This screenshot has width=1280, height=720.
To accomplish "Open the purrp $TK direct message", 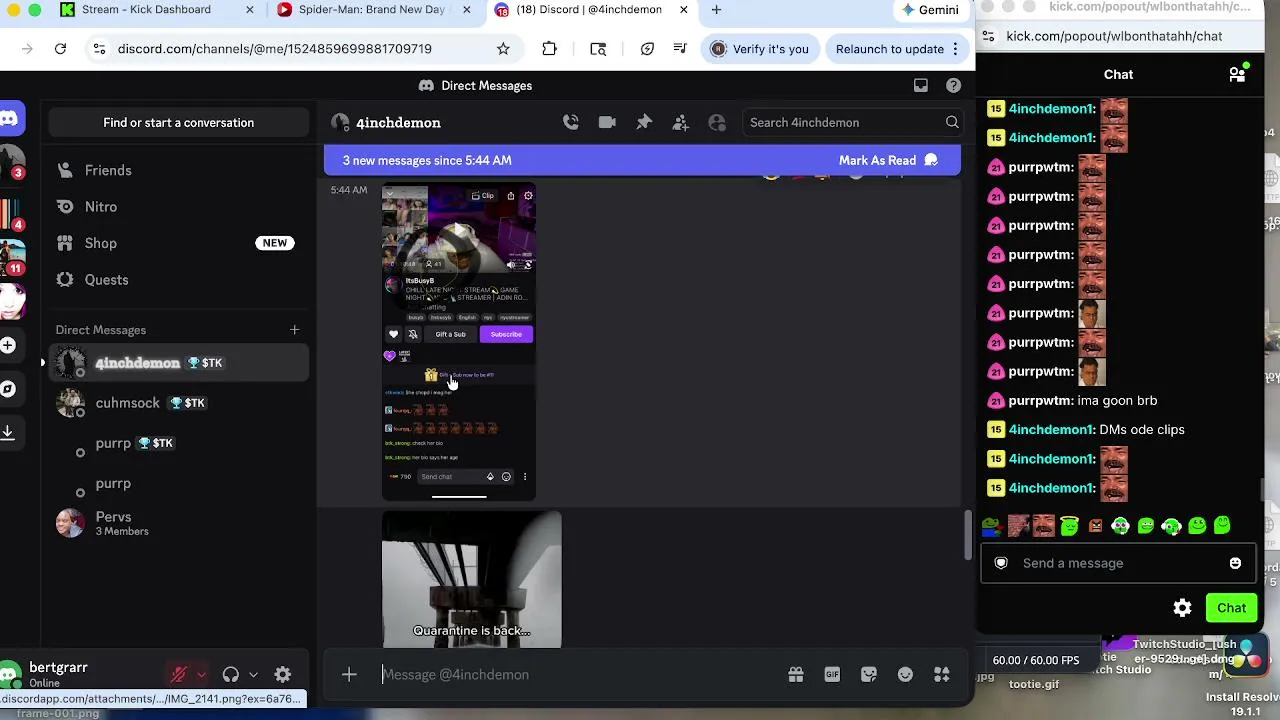I will pos(178,443).
